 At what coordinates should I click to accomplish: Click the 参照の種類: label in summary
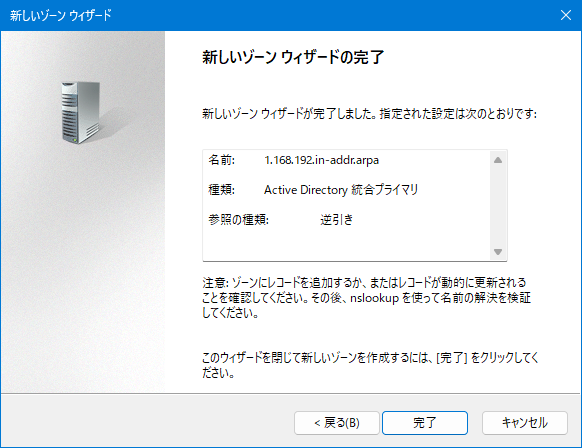239,219
